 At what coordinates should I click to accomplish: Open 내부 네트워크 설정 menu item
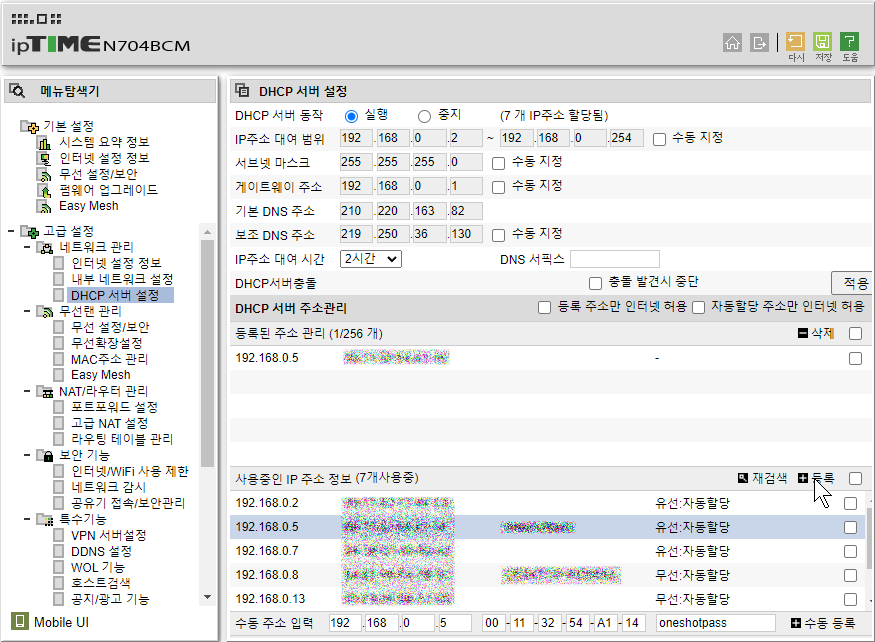[x=122, y=279]
